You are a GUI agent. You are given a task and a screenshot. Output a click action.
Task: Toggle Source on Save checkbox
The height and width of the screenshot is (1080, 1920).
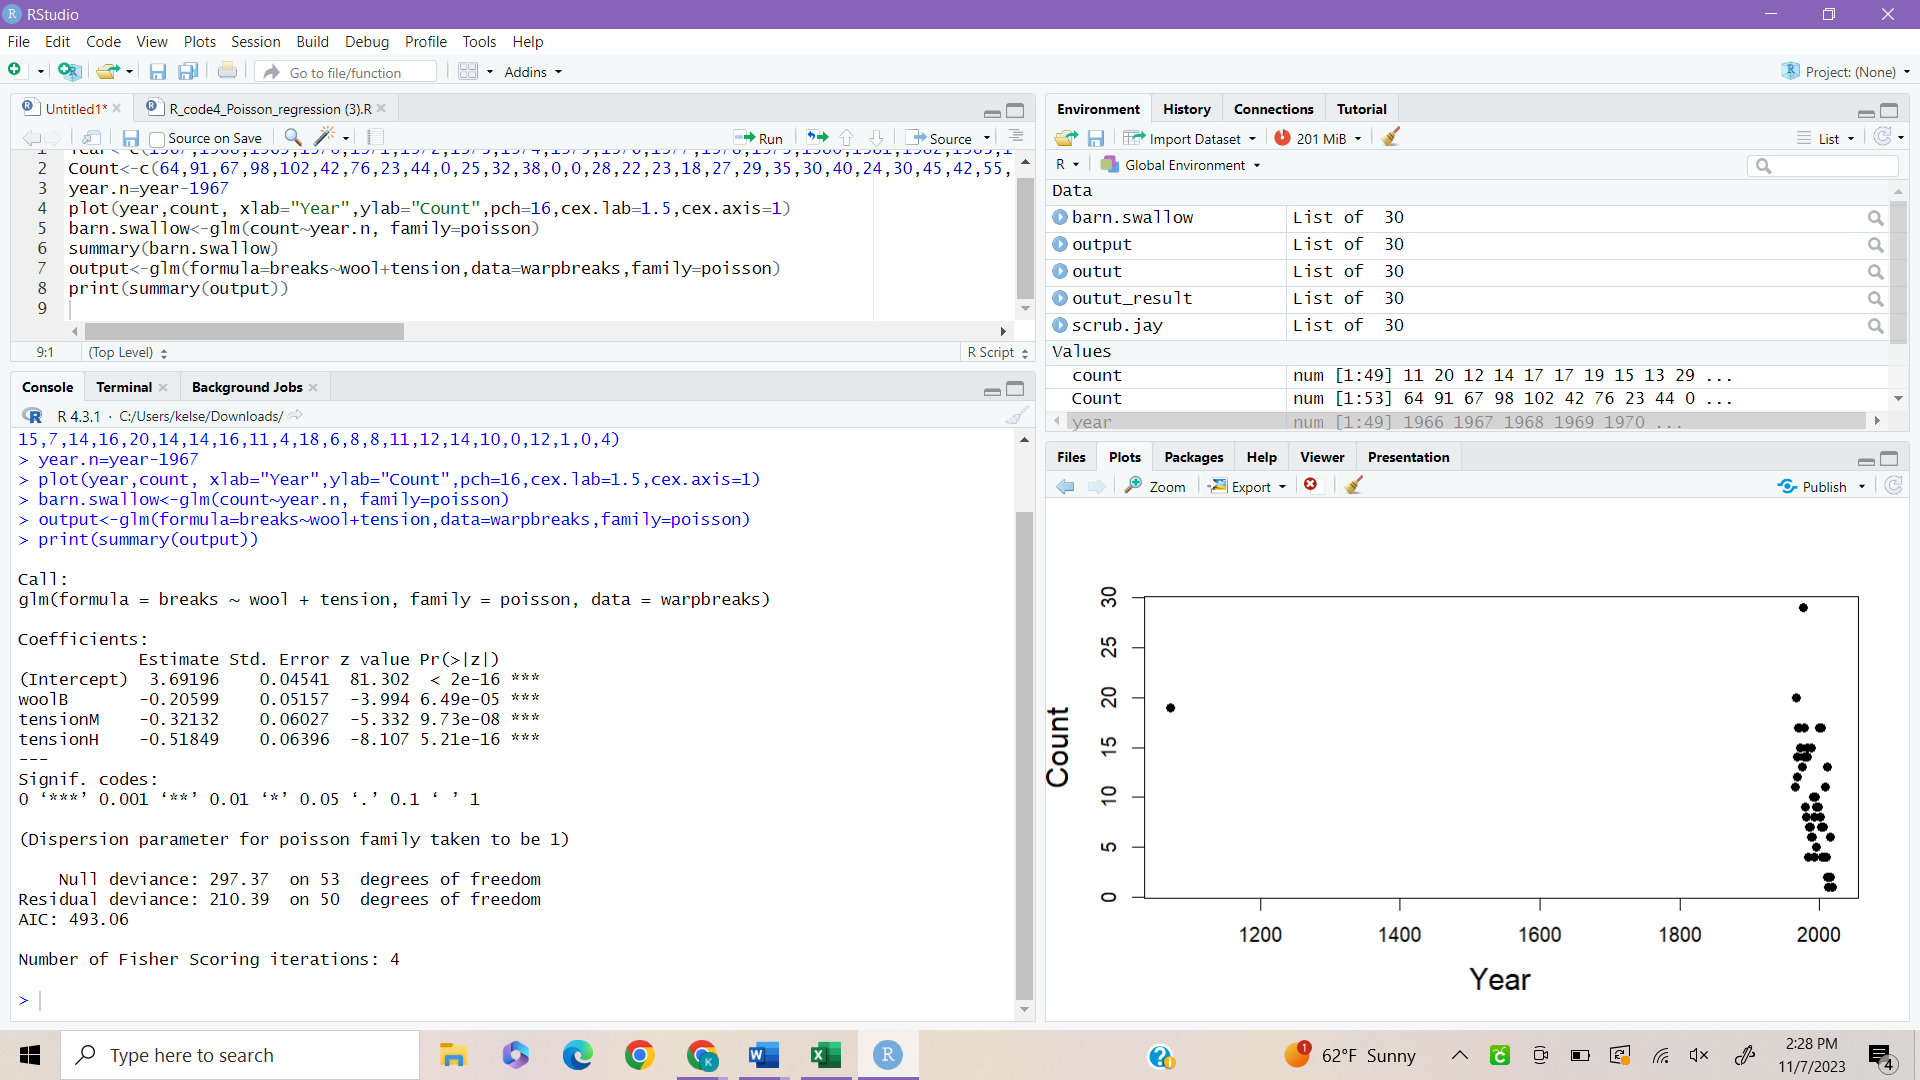[156, 138]
